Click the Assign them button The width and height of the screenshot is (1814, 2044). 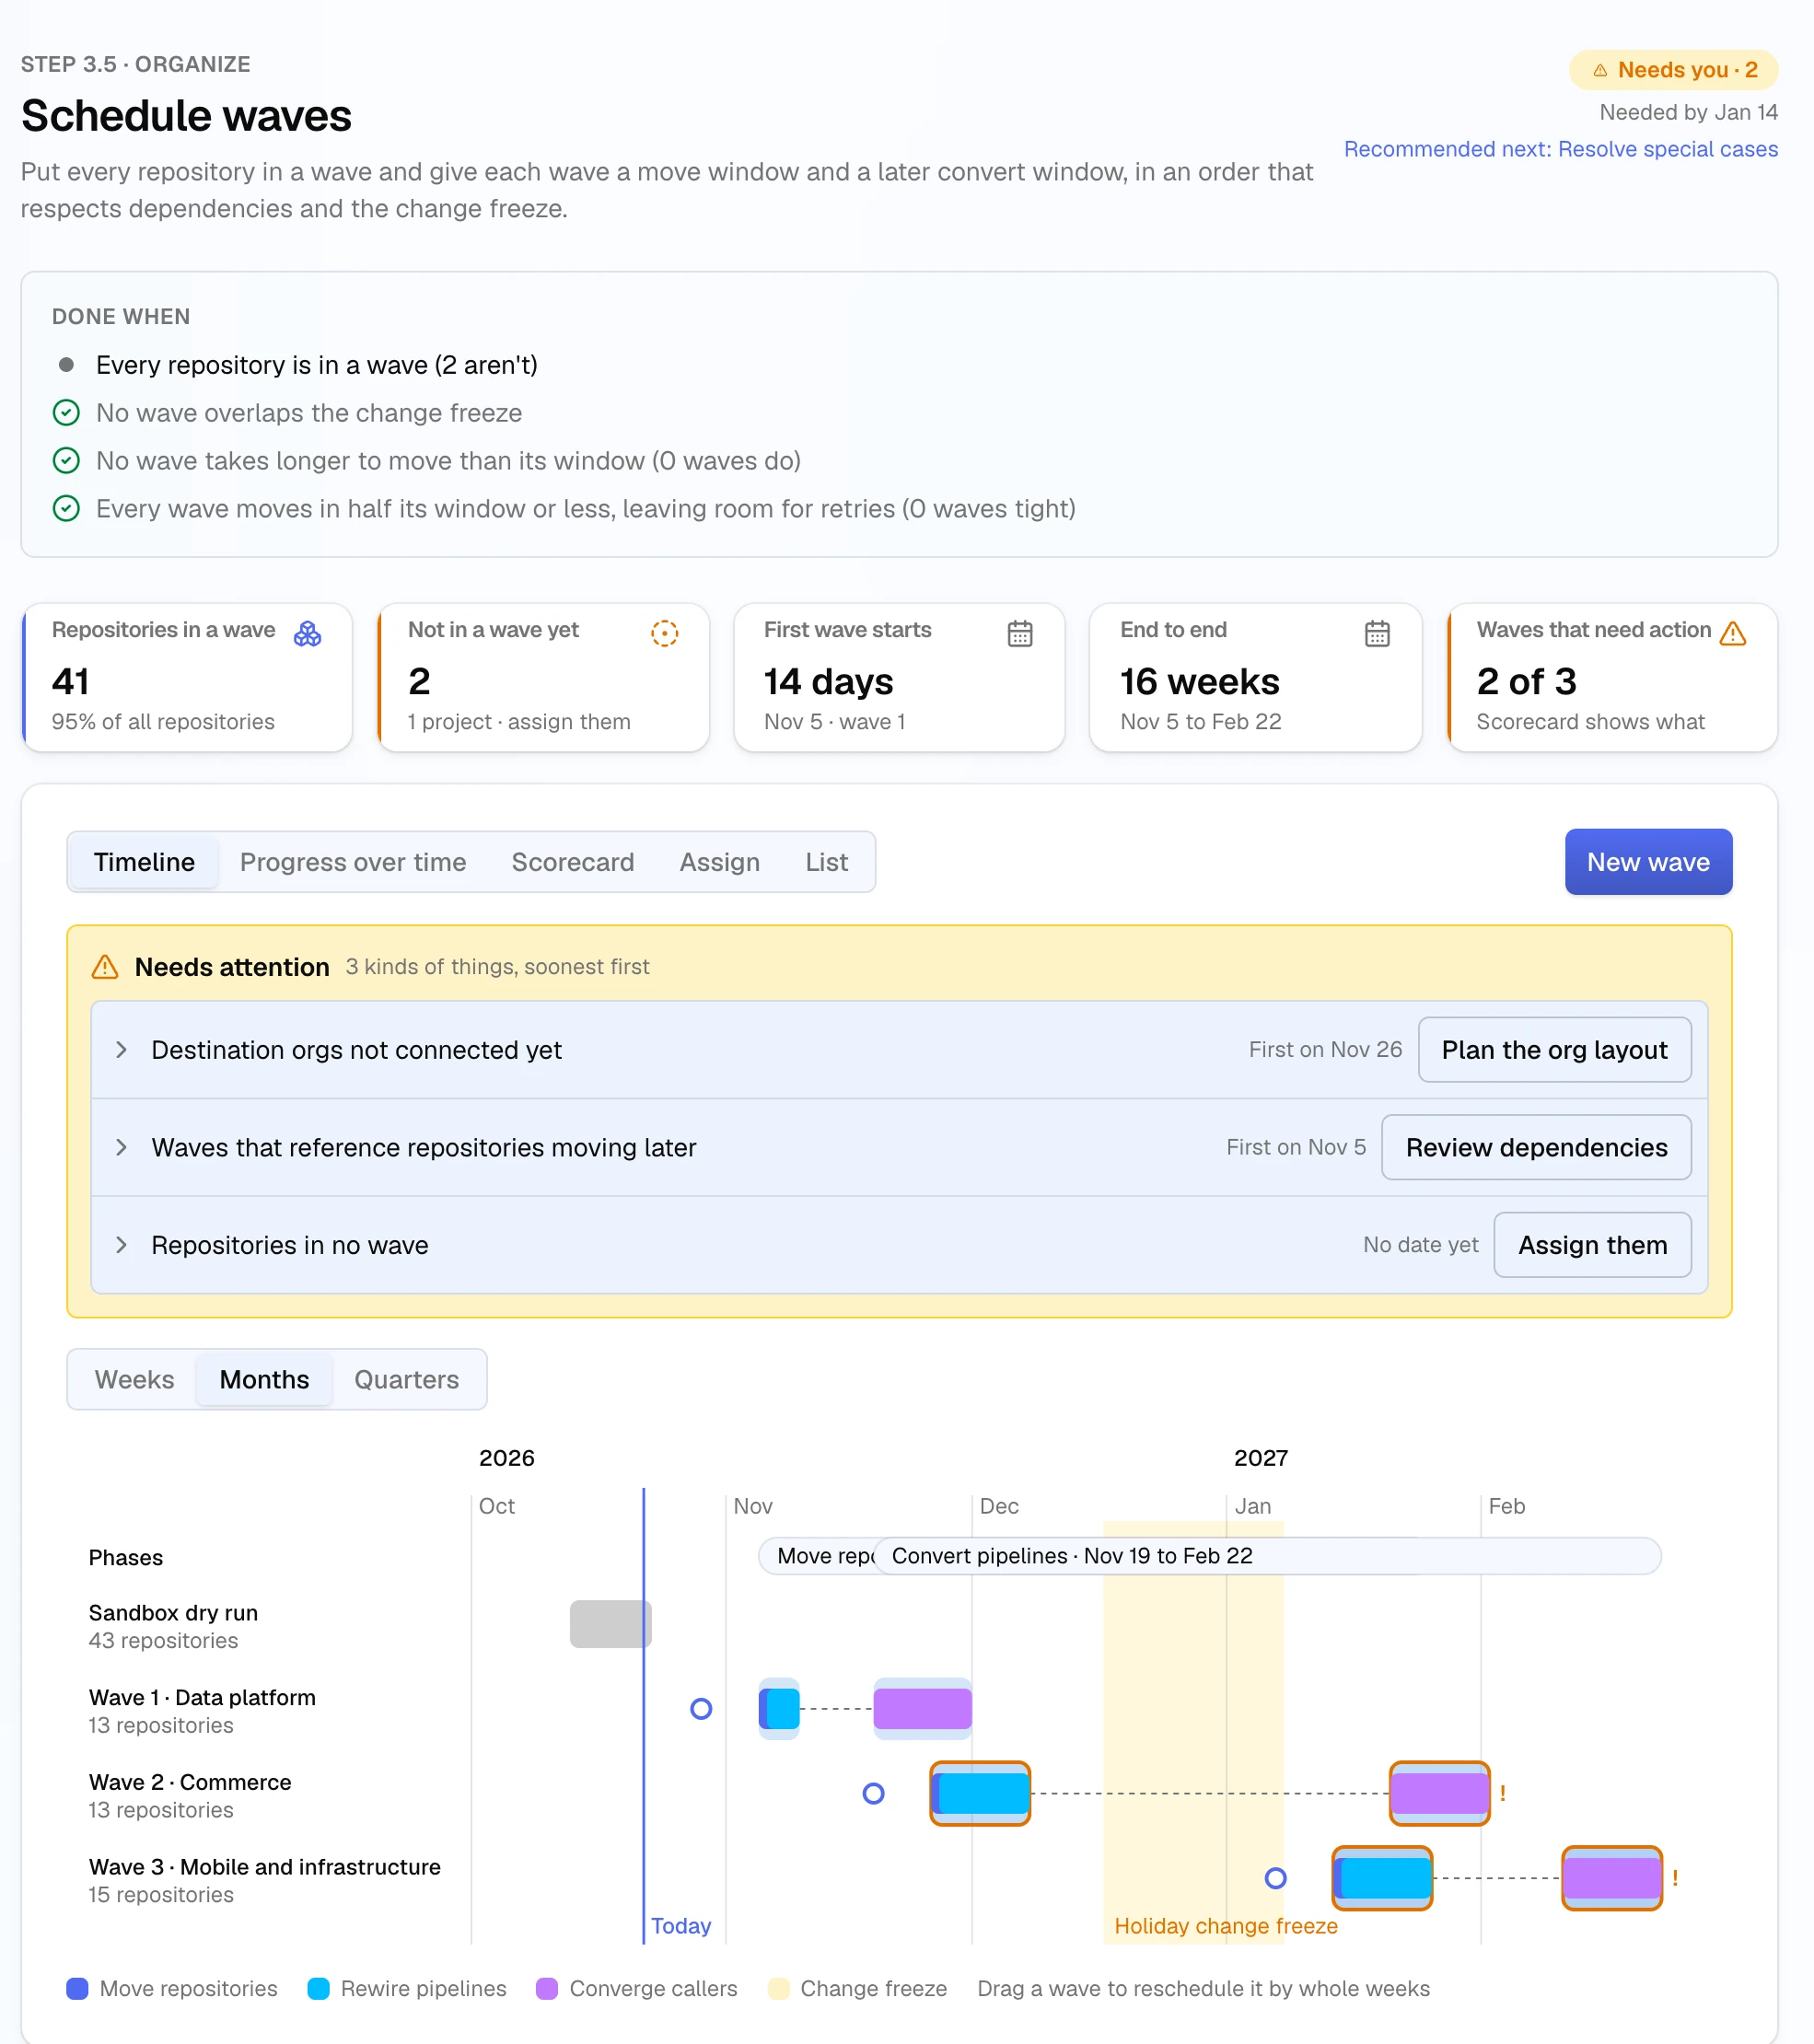coord(1592,1245)
